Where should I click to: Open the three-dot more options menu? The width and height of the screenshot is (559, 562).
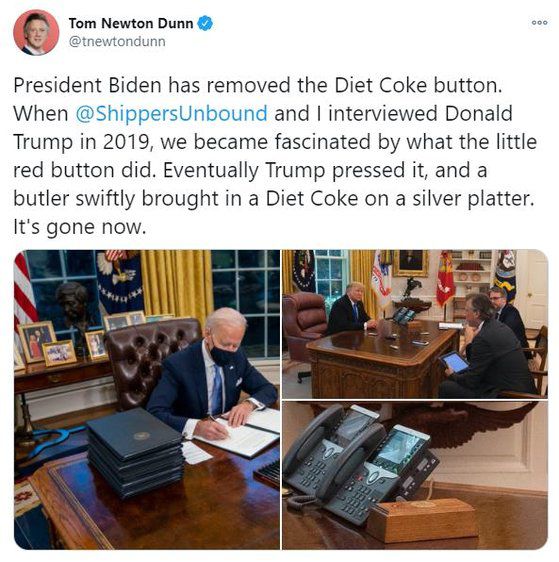tap(539, 23)
